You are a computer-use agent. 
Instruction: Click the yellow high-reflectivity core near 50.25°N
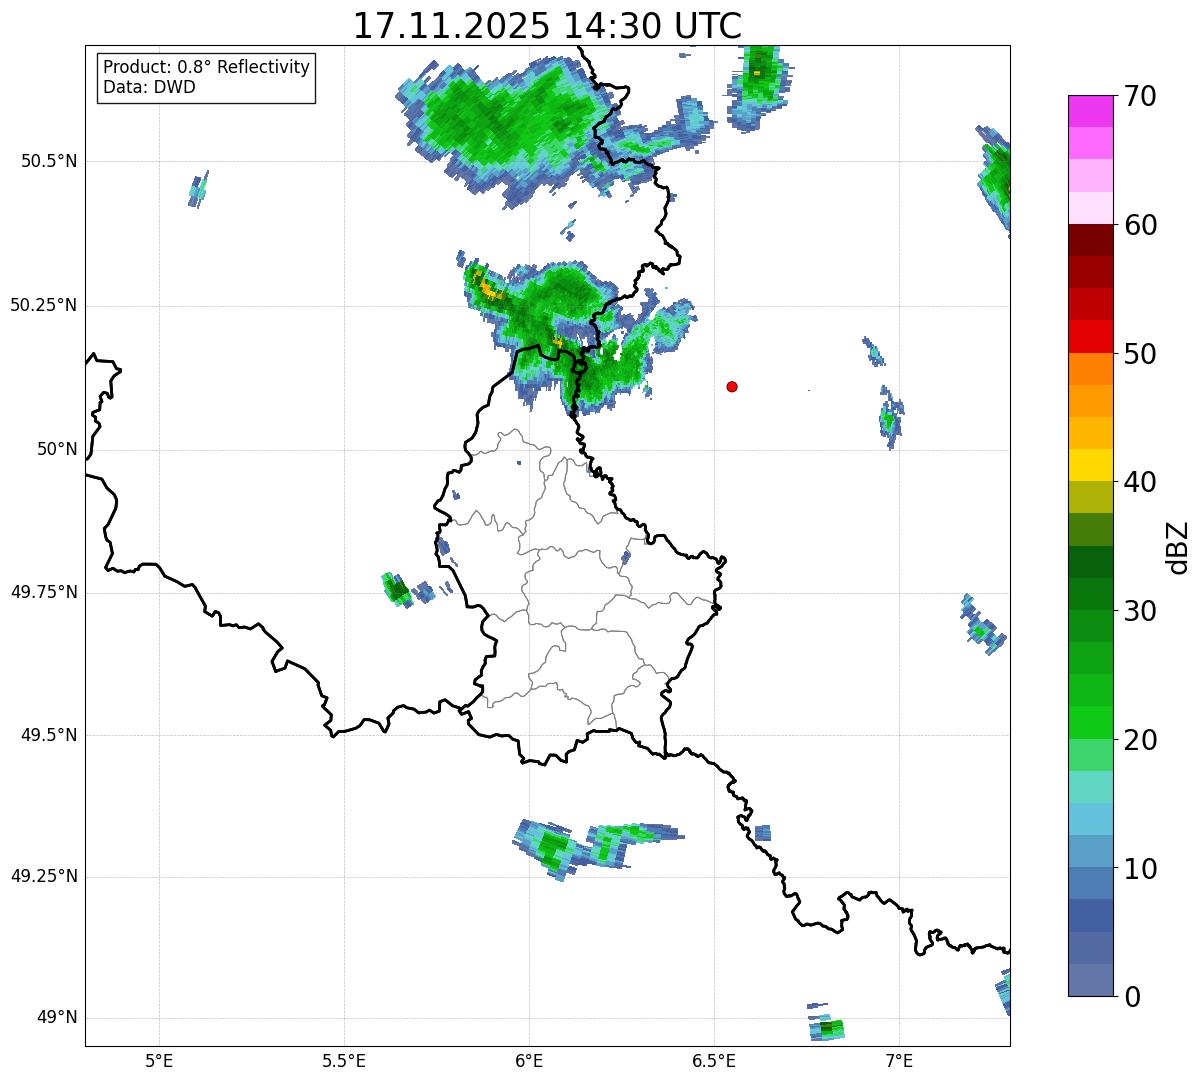click(x=488, y=290)
